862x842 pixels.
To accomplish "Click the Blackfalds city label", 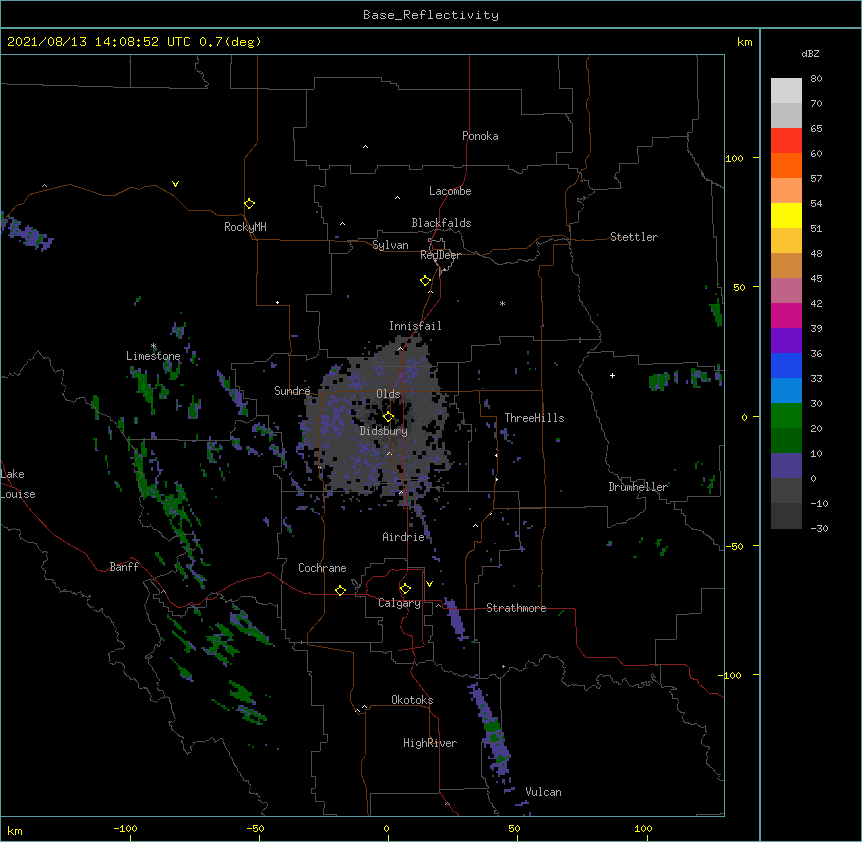I will pos(441,223).
